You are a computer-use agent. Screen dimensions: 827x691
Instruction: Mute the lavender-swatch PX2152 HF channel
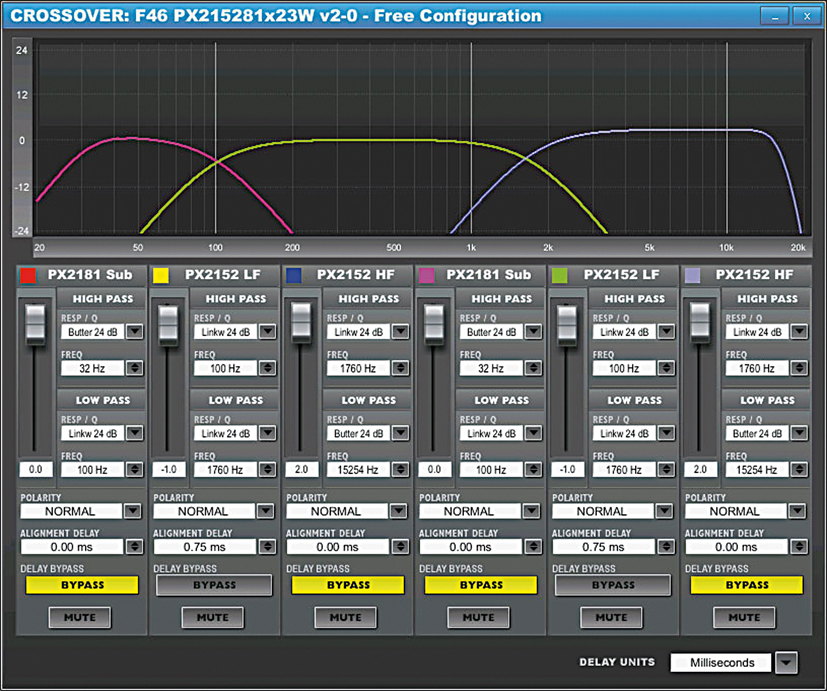click(744, 617)
